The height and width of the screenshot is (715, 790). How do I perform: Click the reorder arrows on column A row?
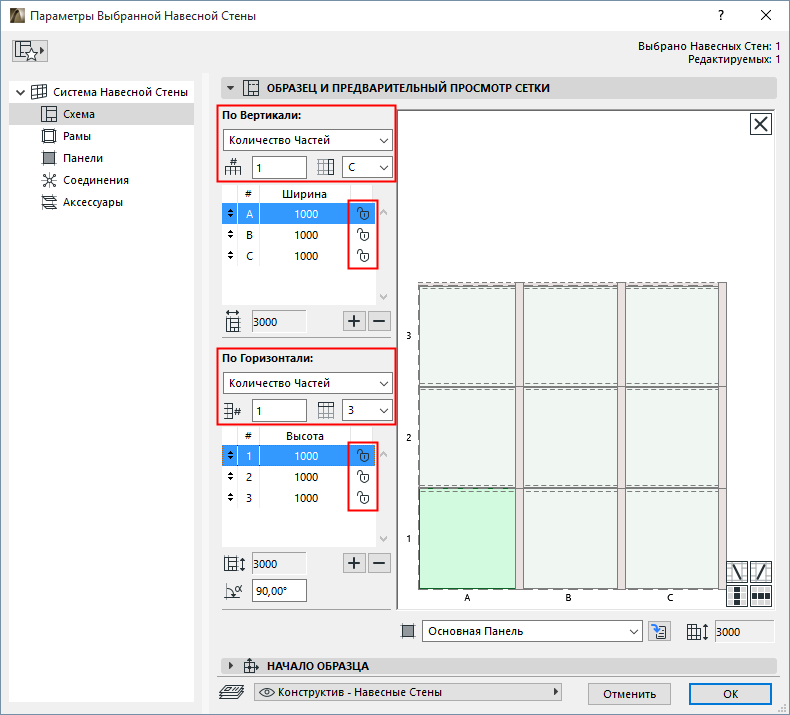(230, 214)
